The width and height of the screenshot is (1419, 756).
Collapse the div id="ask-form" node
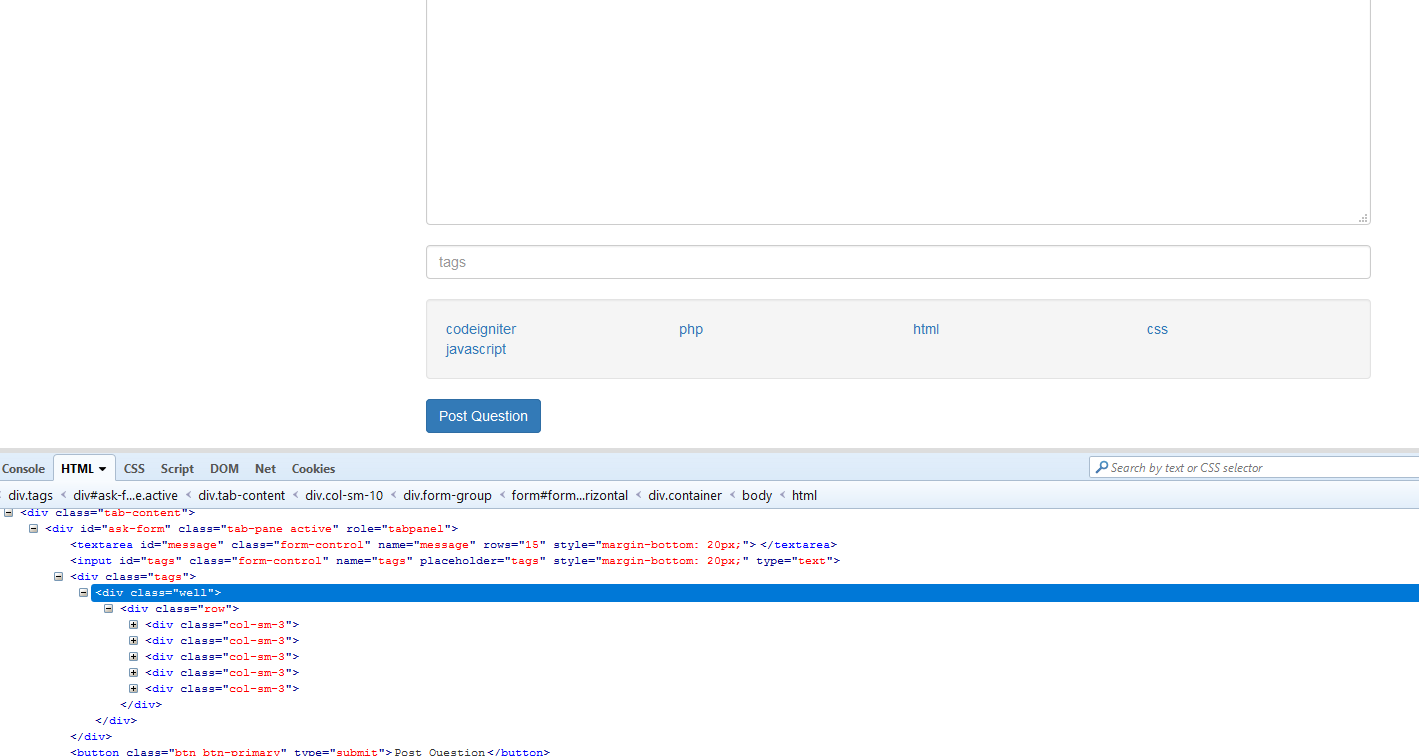coord(33,528)
